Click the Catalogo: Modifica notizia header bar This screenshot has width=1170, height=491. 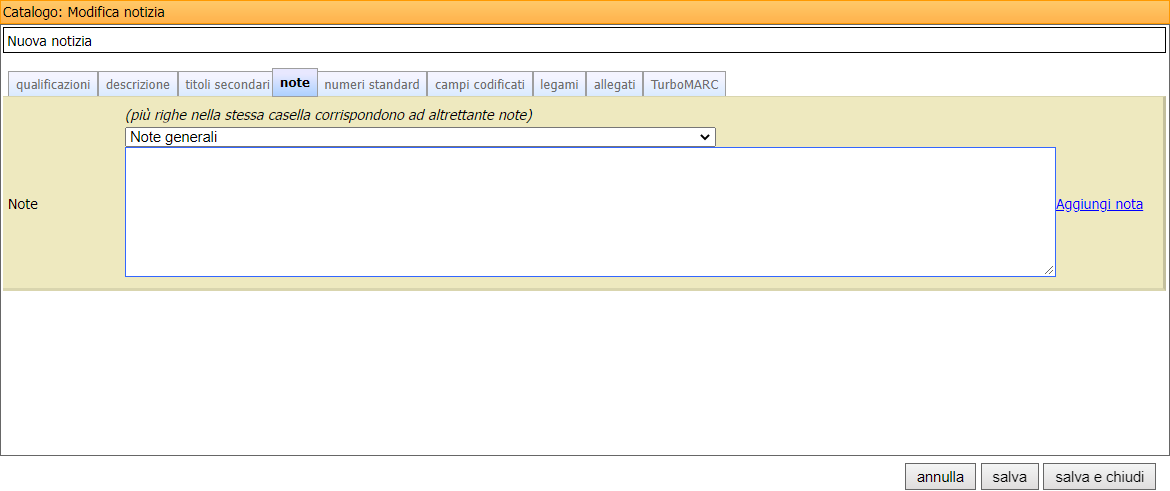(x=584, y=12)
